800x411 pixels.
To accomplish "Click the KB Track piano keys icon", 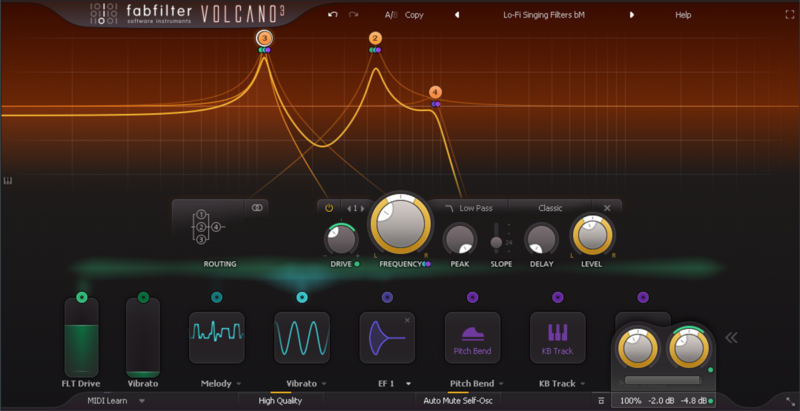I will pos(558,338).
